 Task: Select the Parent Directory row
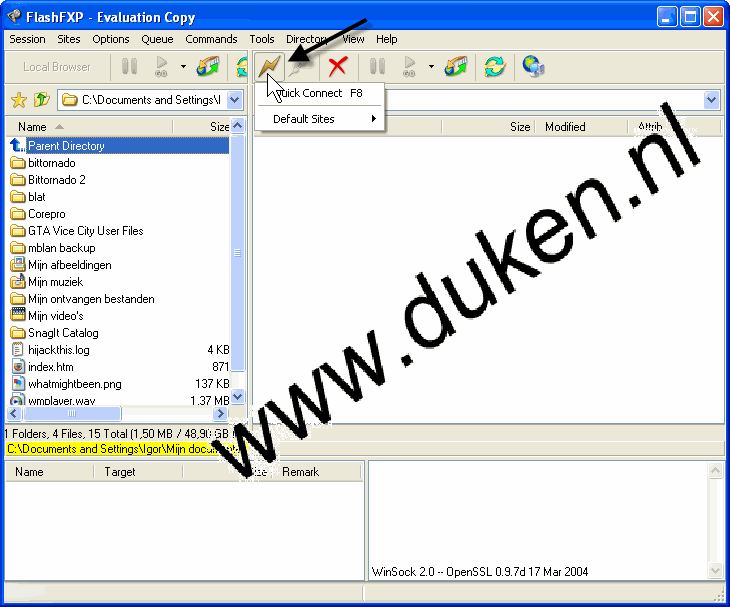click(118, 146)
